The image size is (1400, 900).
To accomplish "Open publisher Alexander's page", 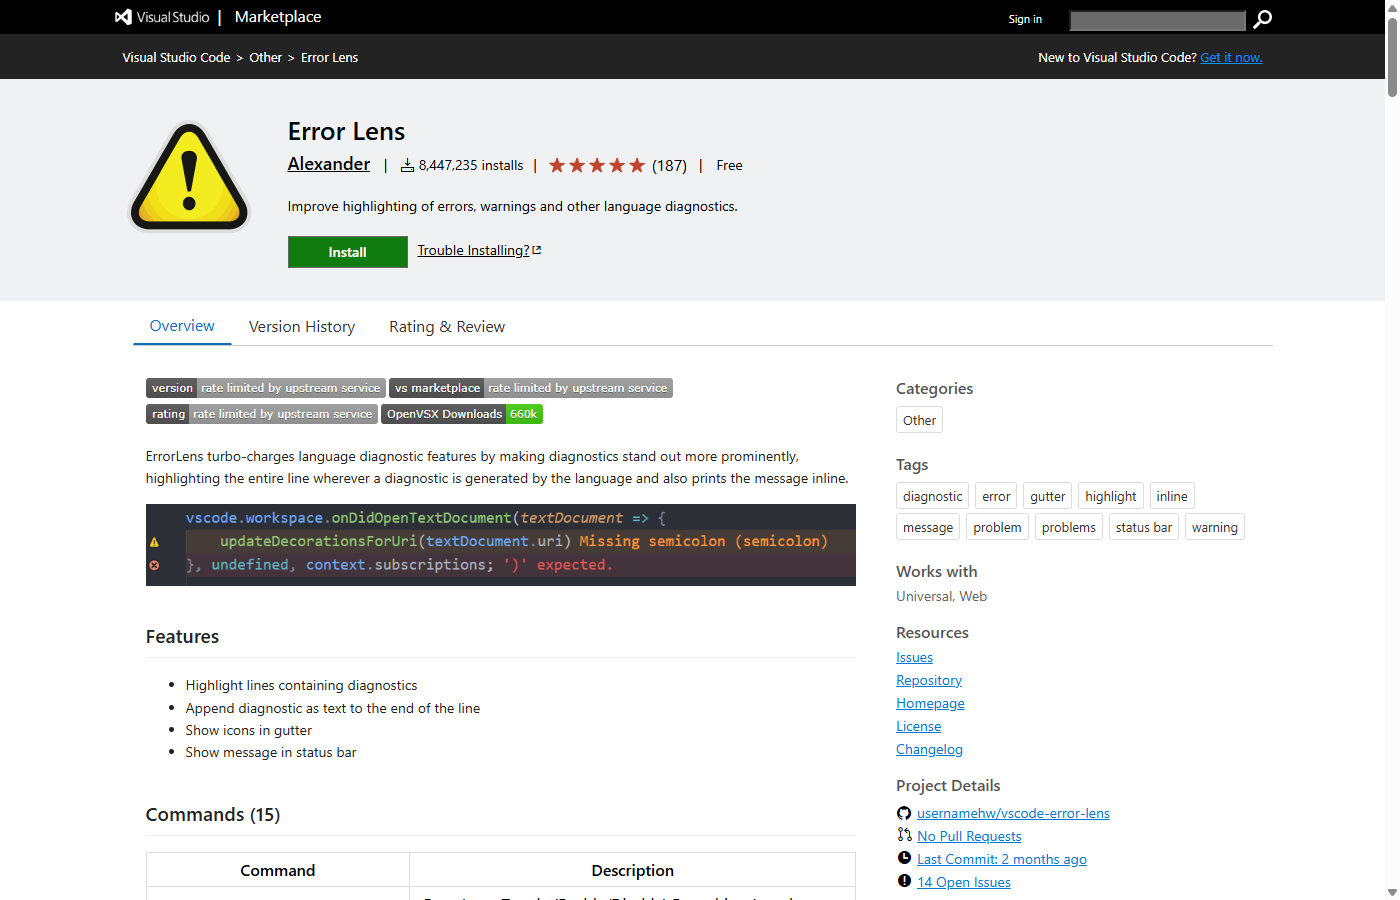I will click(x=329, y=164).
